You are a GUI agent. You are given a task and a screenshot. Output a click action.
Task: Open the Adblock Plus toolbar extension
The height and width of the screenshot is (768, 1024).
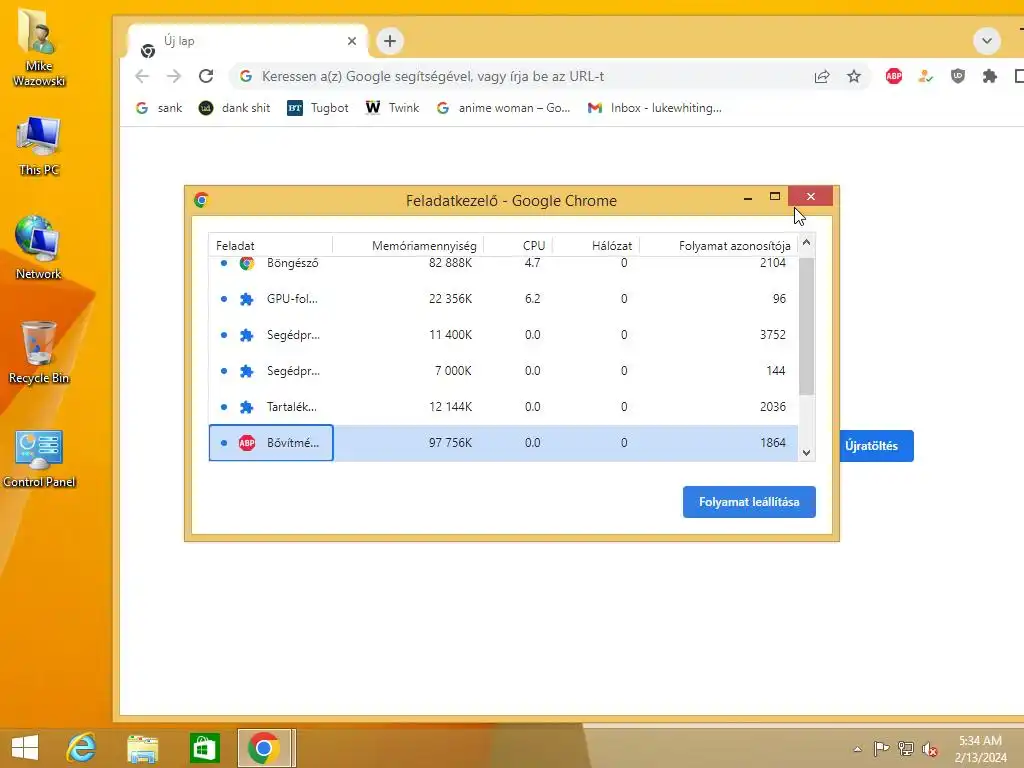(893, 76)
